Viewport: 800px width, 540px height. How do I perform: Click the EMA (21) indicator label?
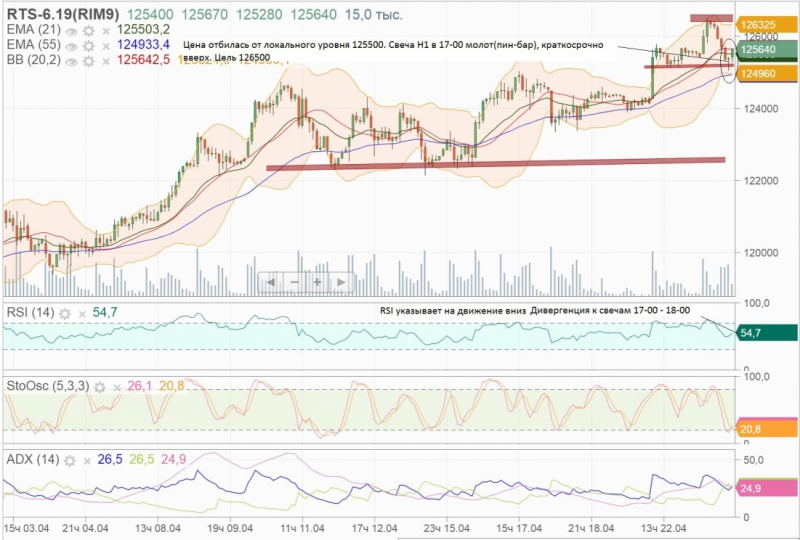coord(33,30)
